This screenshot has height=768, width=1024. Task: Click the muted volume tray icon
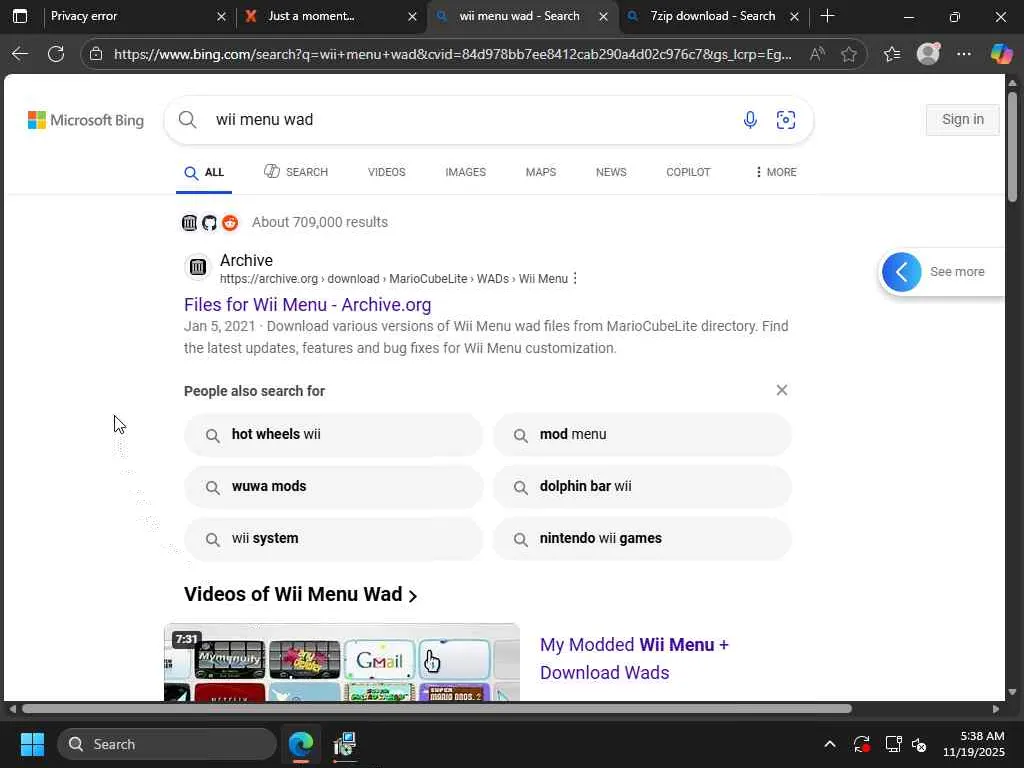tap(919, 744)
